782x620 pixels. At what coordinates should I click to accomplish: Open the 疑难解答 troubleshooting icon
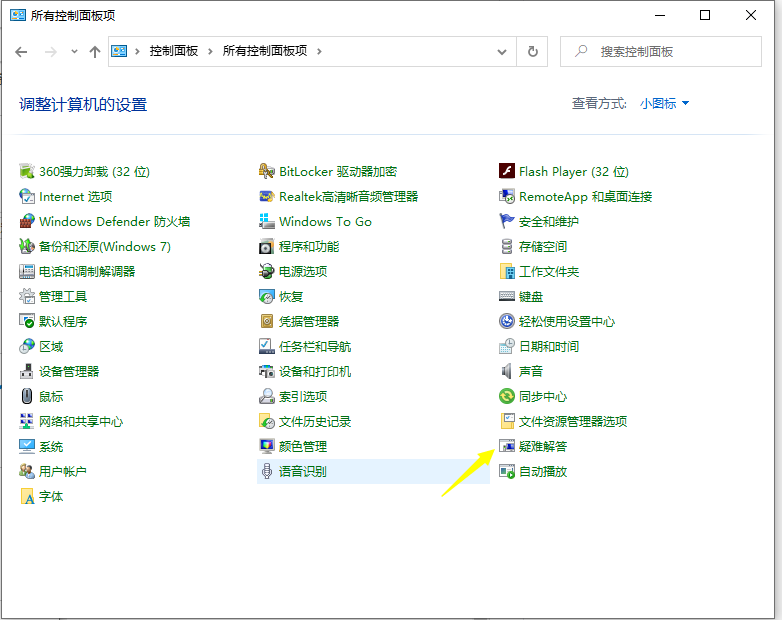click(x=507, y=447)
